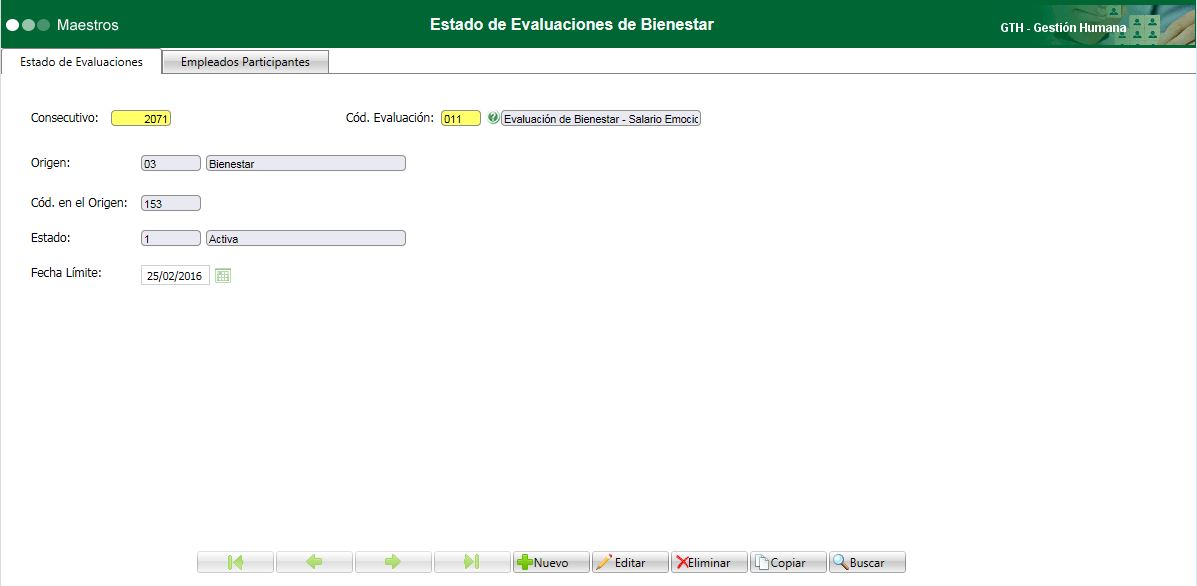
Task: Click the Nuevo button
Action: [551, 562]
